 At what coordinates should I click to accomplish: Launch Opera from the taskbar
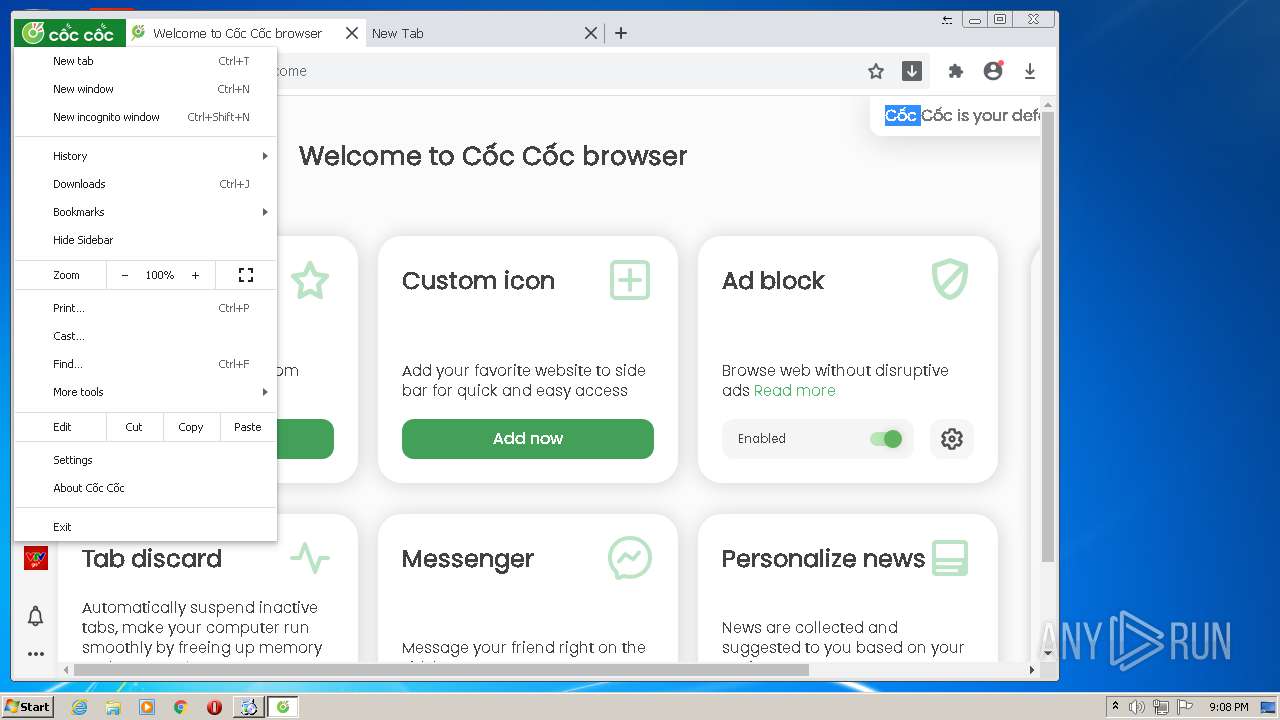pyautogui.click(x=214, y=707)
